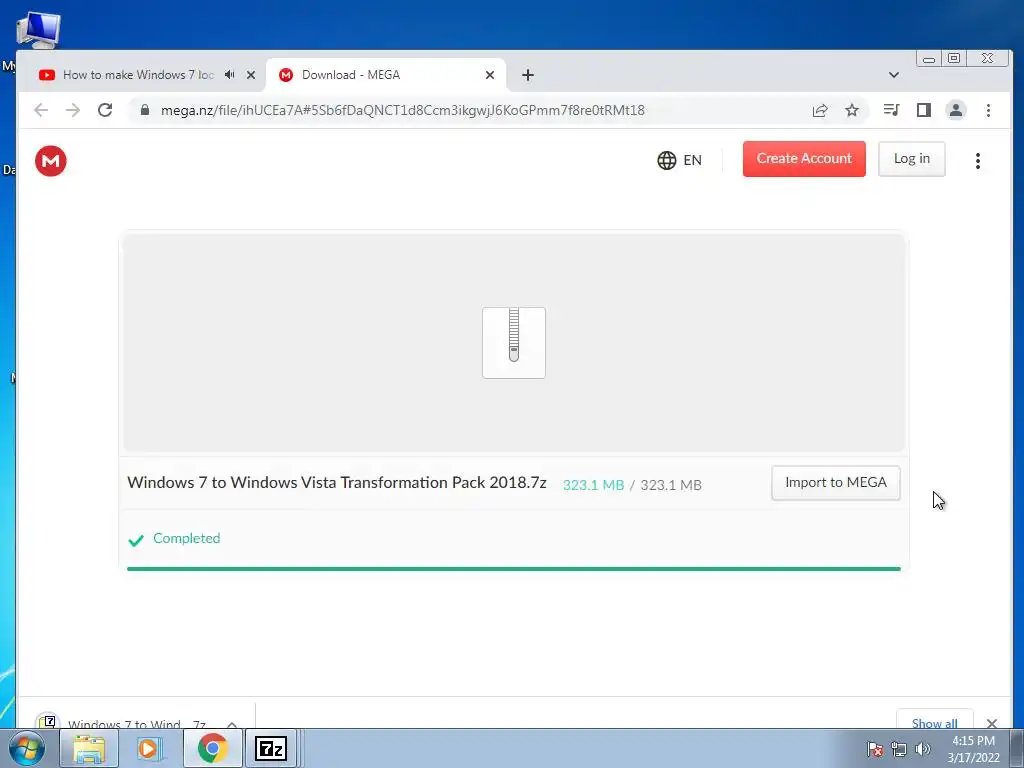The width and height of the screenshot is (1024, 768).
Task: Open Chrome main menu three dots
Action: pos(989,110)
